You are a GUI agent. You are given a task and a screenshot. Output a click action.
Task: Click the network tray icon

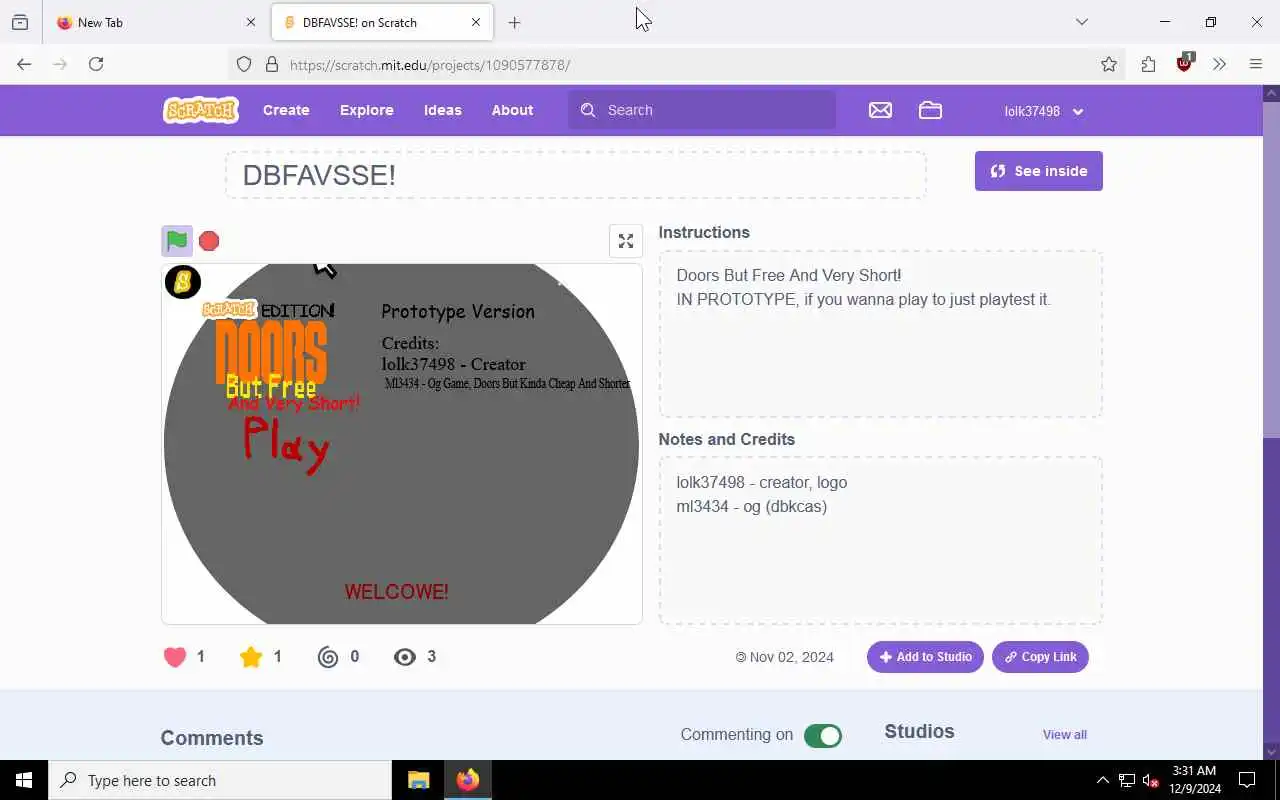pos(1127,780)
